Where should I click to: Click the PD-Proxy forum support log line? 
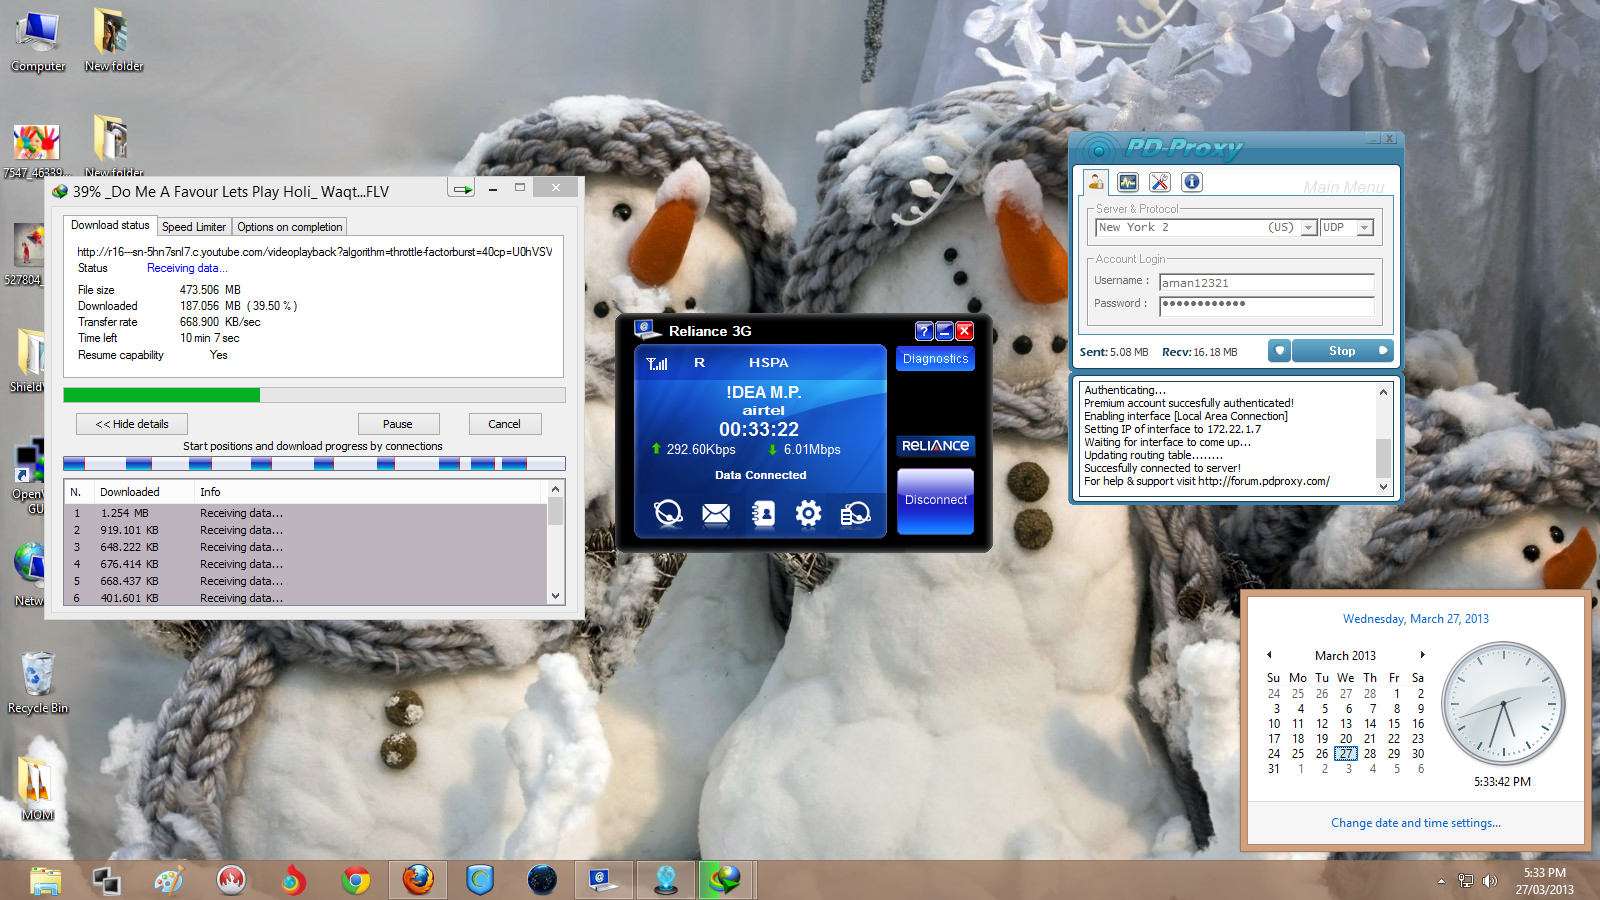point(1207,481)
